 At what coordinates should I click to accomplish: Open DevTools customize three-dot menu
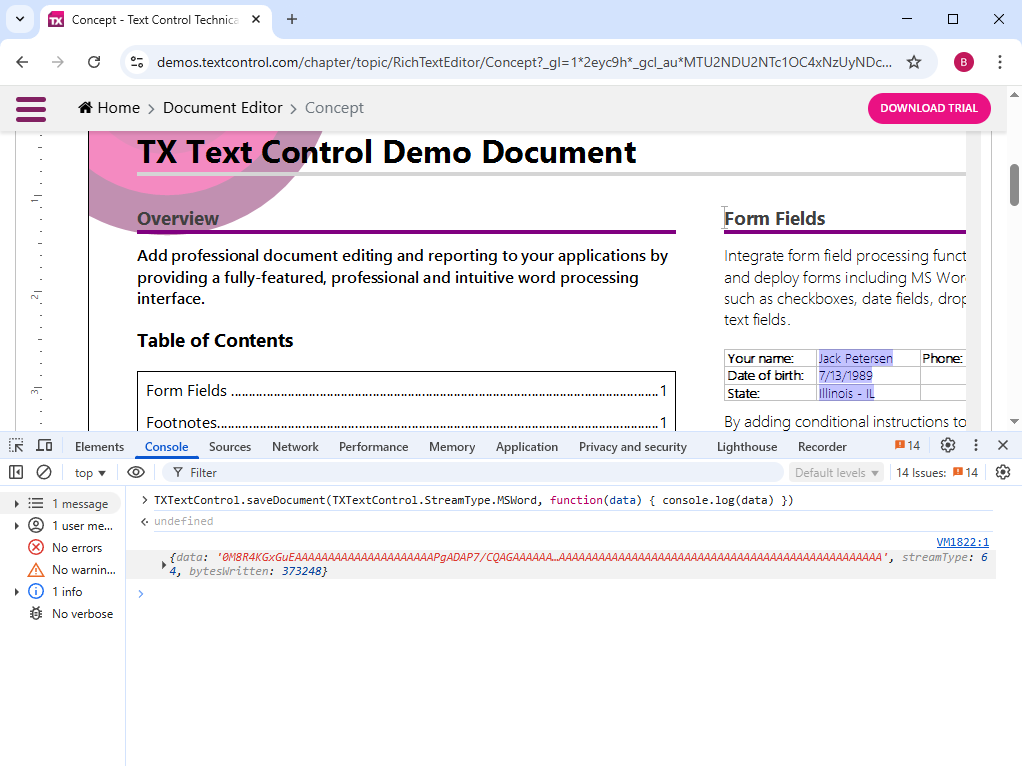tap(976, 445)
